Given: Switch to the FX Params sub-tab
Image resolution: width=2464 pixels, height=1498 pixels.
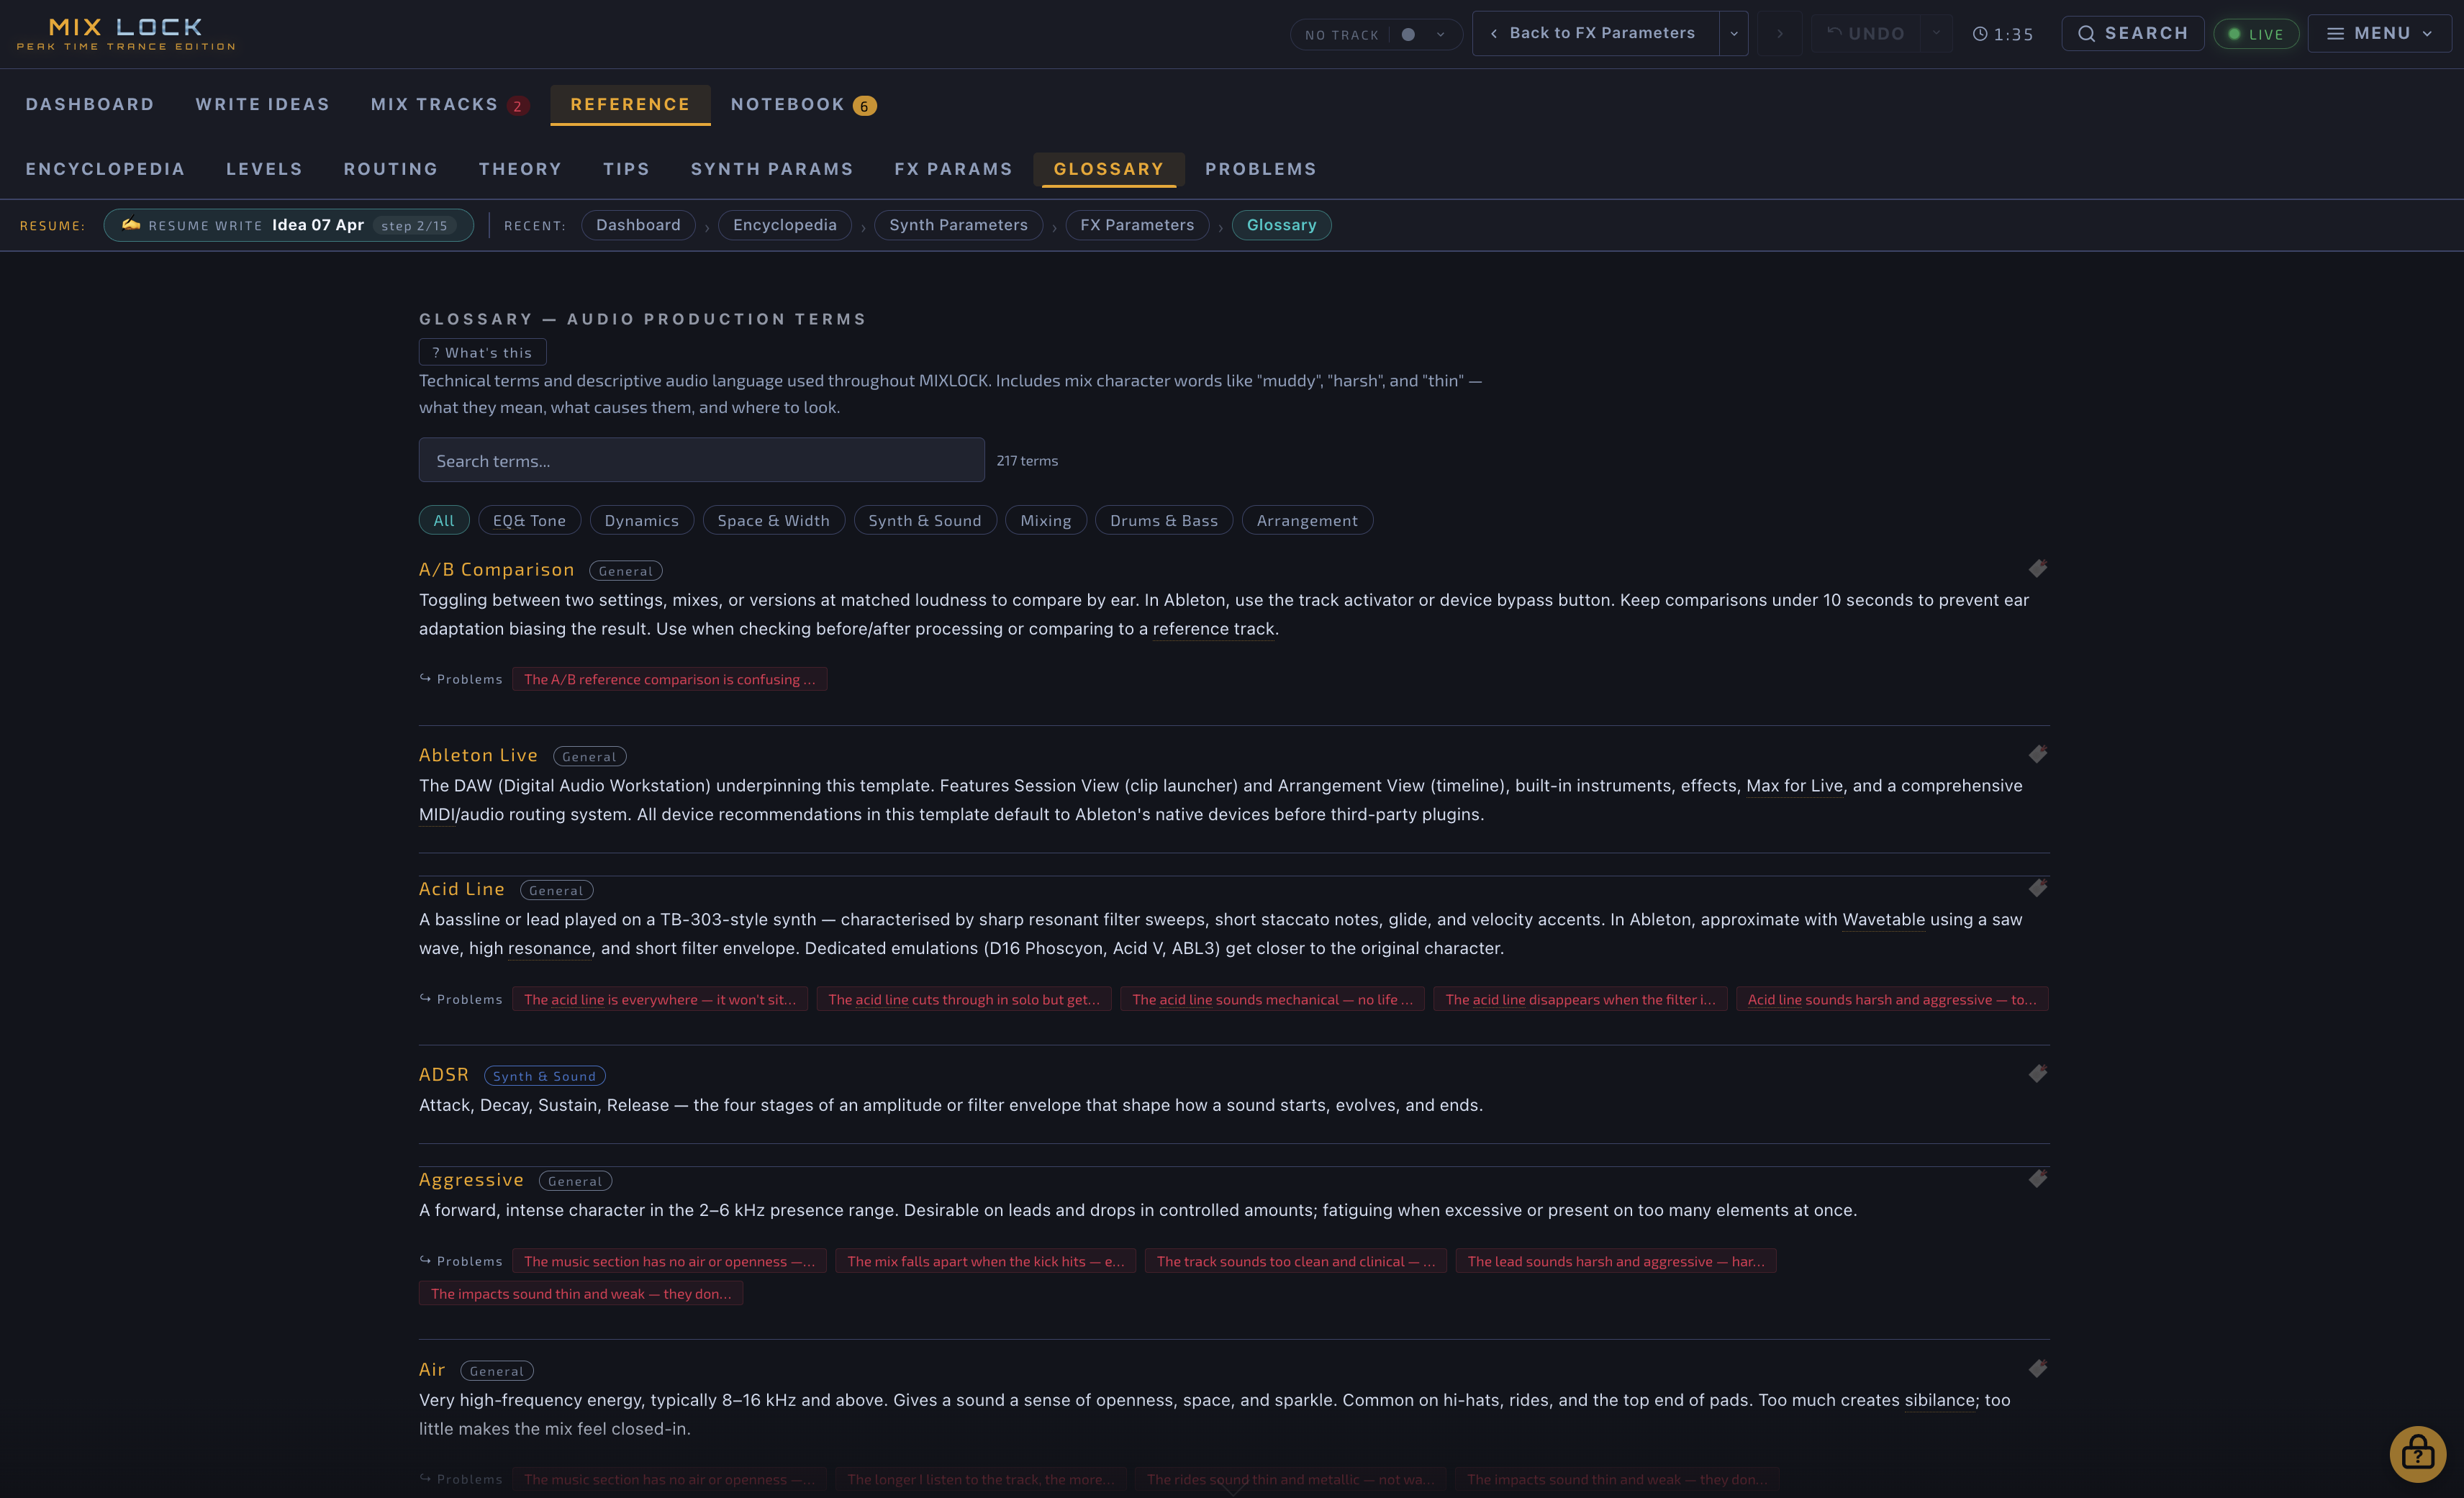Looking at the screenshot, I should coord(953,169).
